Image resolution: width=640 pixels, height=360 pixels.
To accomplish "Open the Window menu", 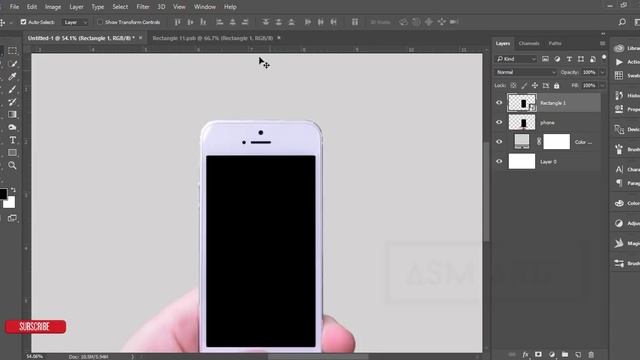I will click(204, 7).
